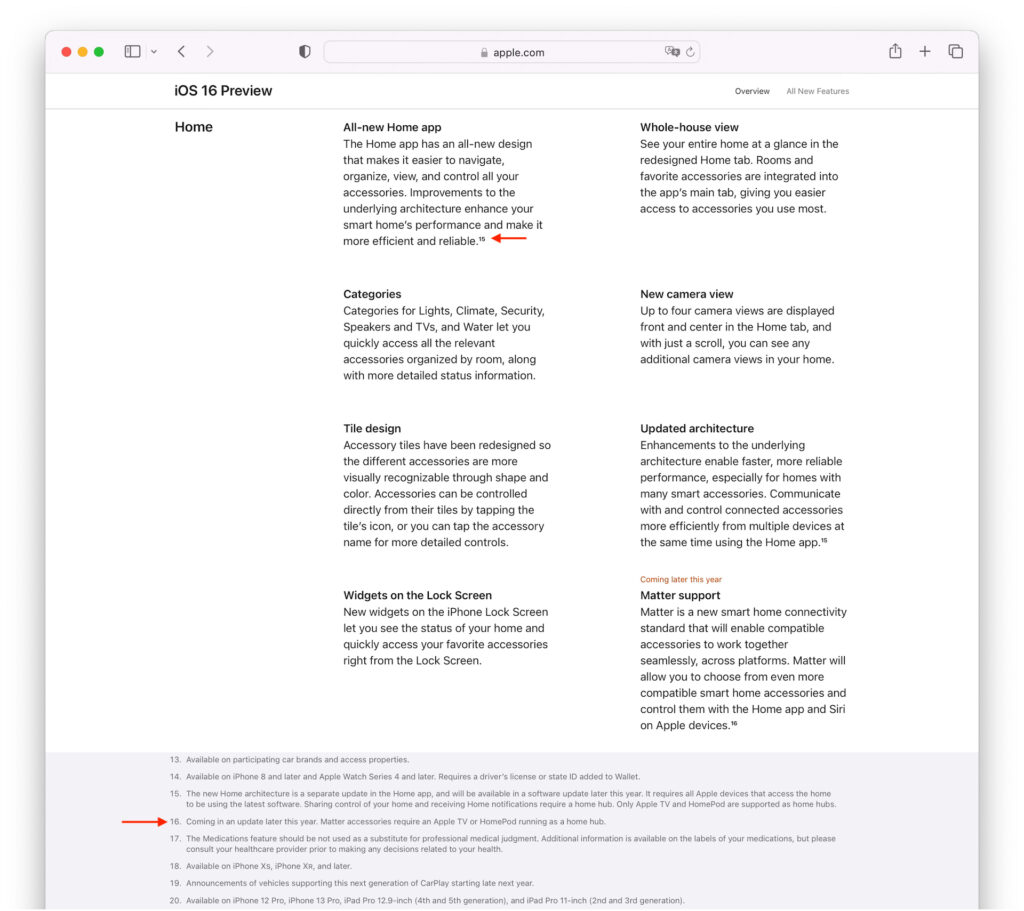This screenshot has width=1024, height=911.
Task: Toggle the Safari sidebar
Action: coord(133,51)
